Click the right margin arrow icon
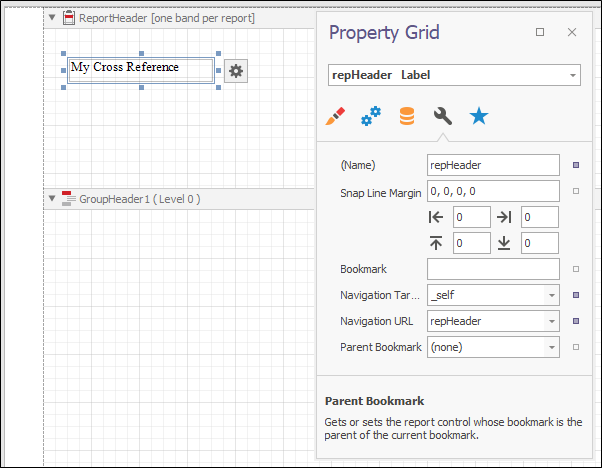The height and width of the screenshot is (468, 602). (504, 217)
